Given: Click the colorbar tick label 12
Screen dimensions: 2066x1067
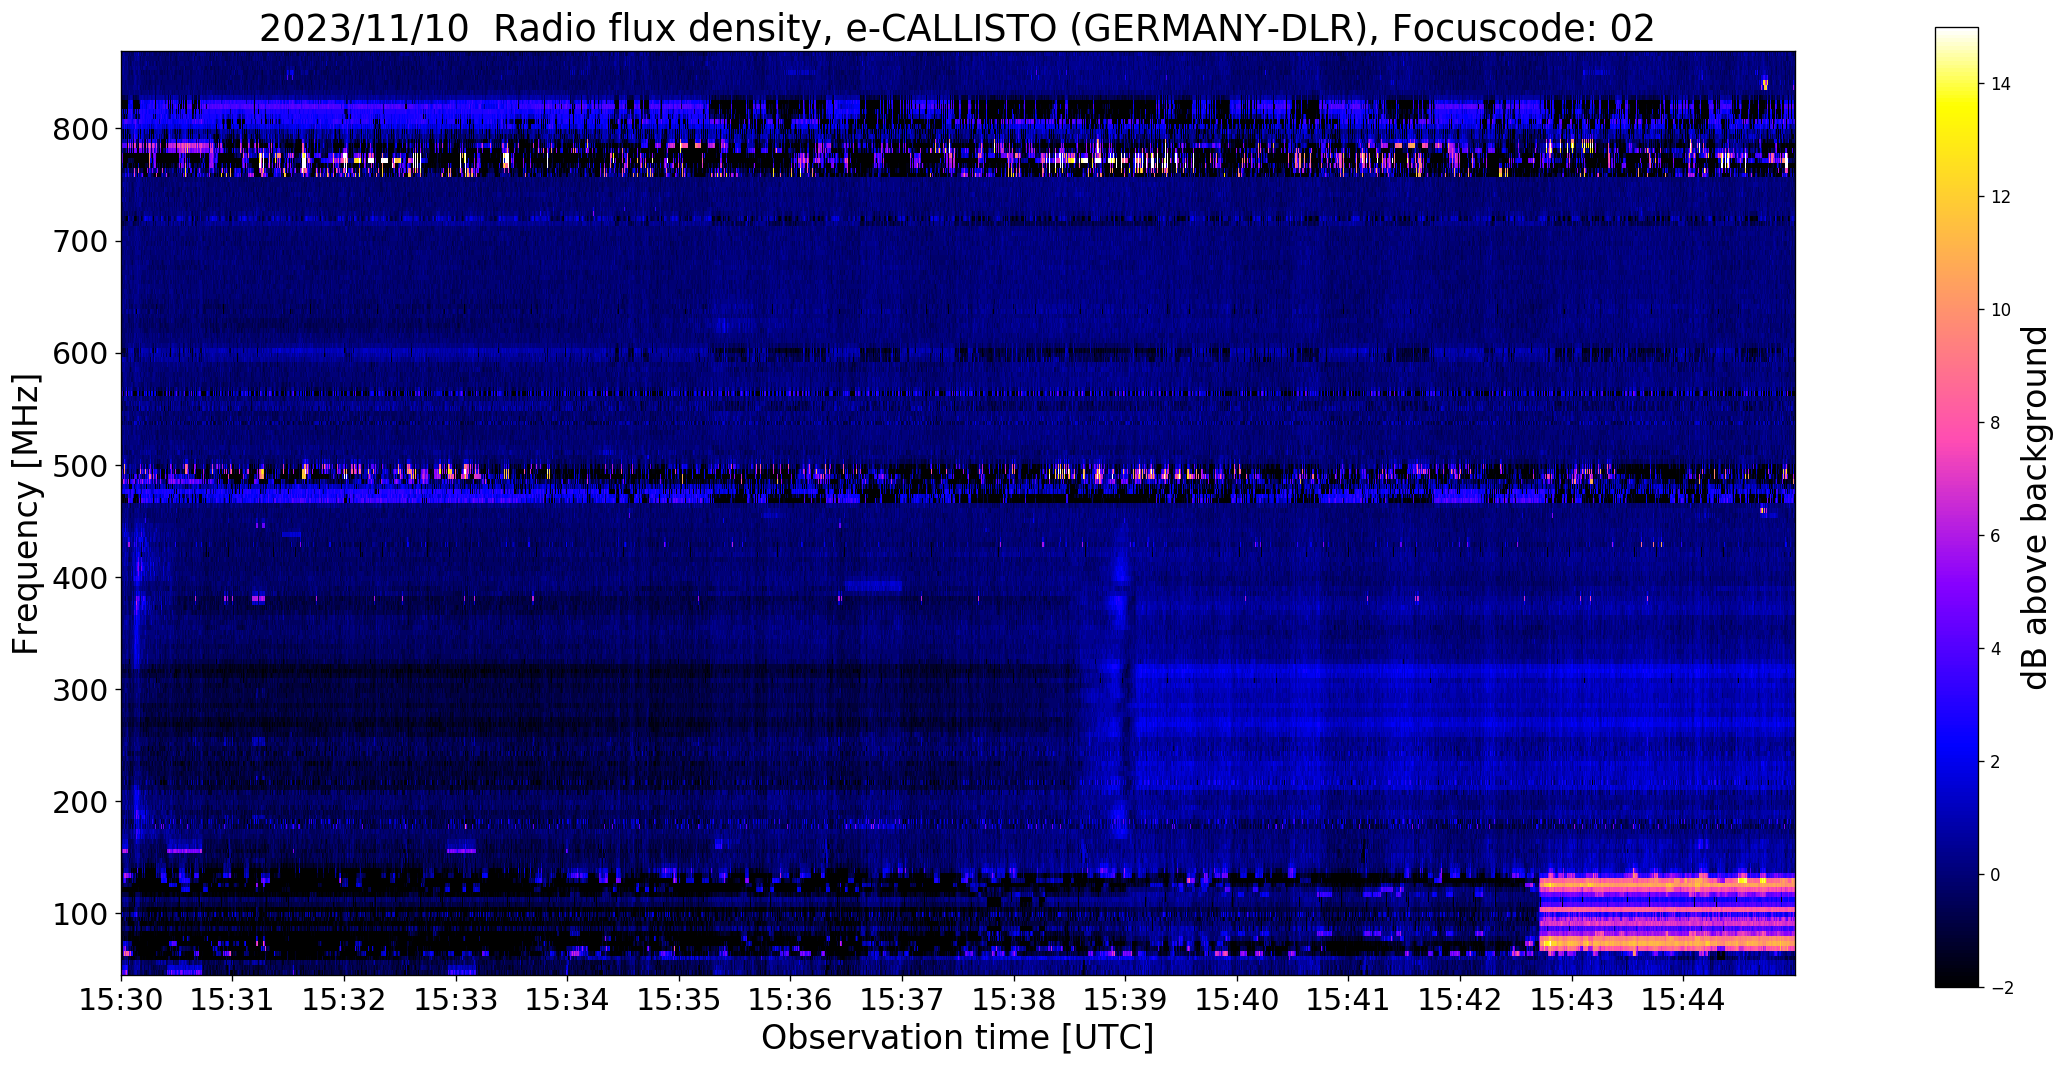Looking at the screenshot, I should [x=2000, y=197].
